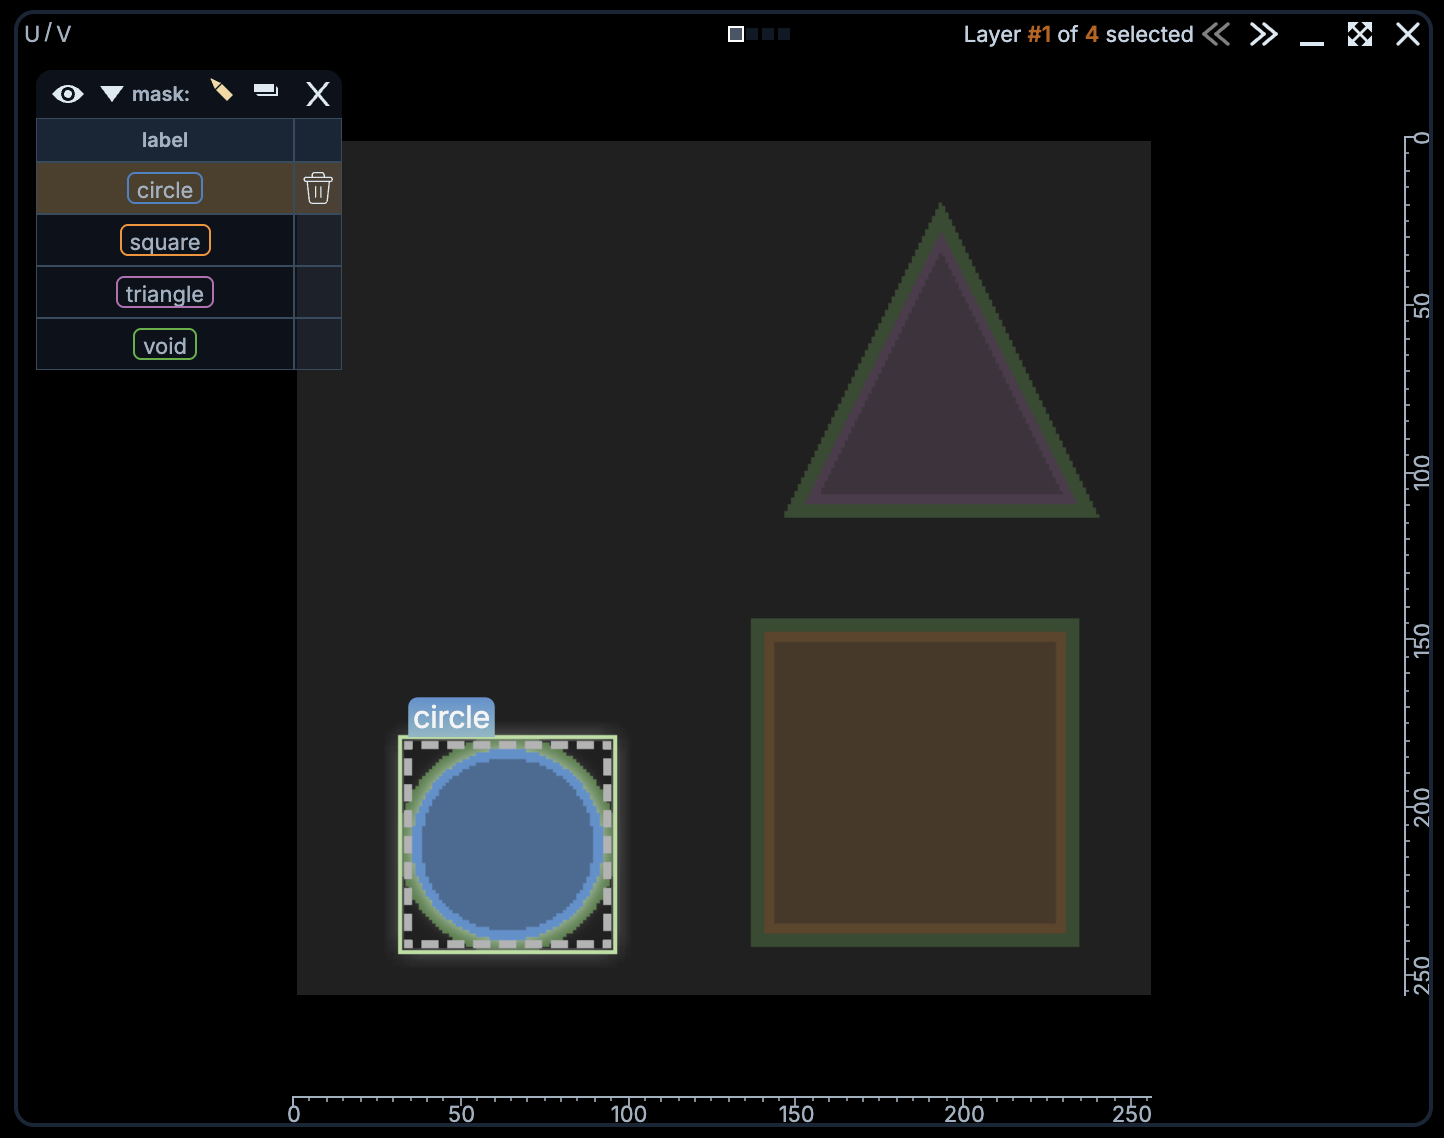Viewport: 1444px width, 1138px height.
Task: Select first layer indicator square at top
Action: point(736,34)
